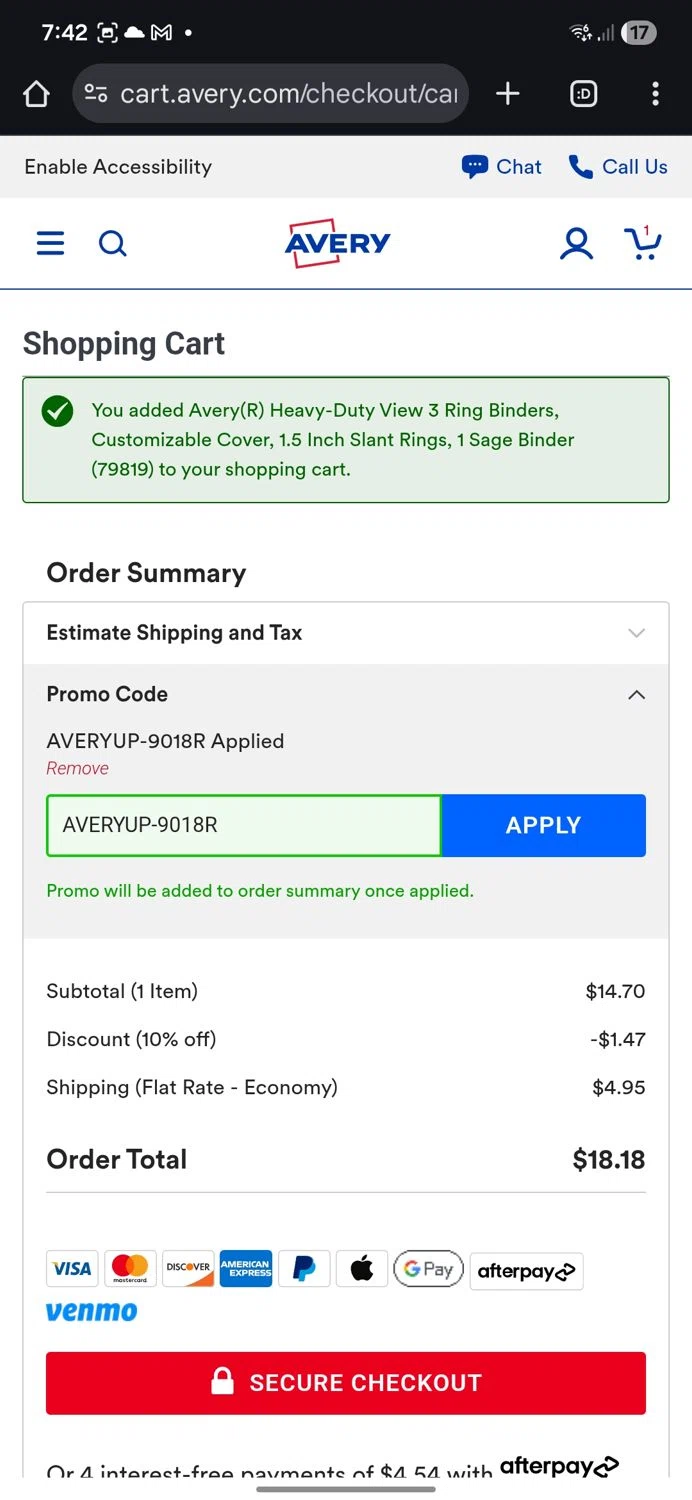Open the hamburger navigation menu
692x1500 pixels.
tap(50, 243)
